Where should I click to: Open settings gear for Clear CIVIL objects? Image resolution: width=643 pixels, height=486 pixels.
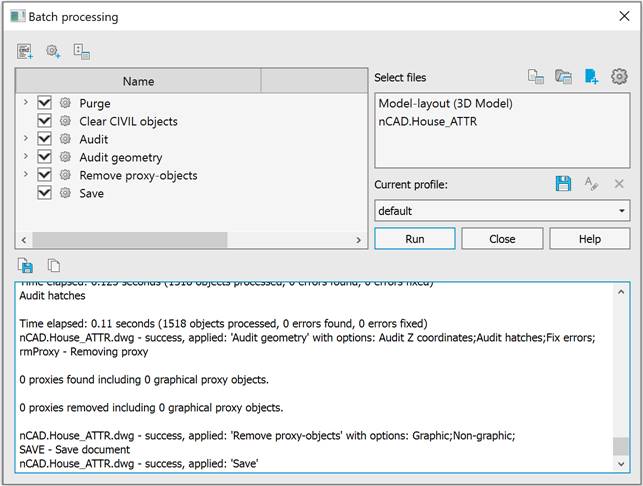65,121
